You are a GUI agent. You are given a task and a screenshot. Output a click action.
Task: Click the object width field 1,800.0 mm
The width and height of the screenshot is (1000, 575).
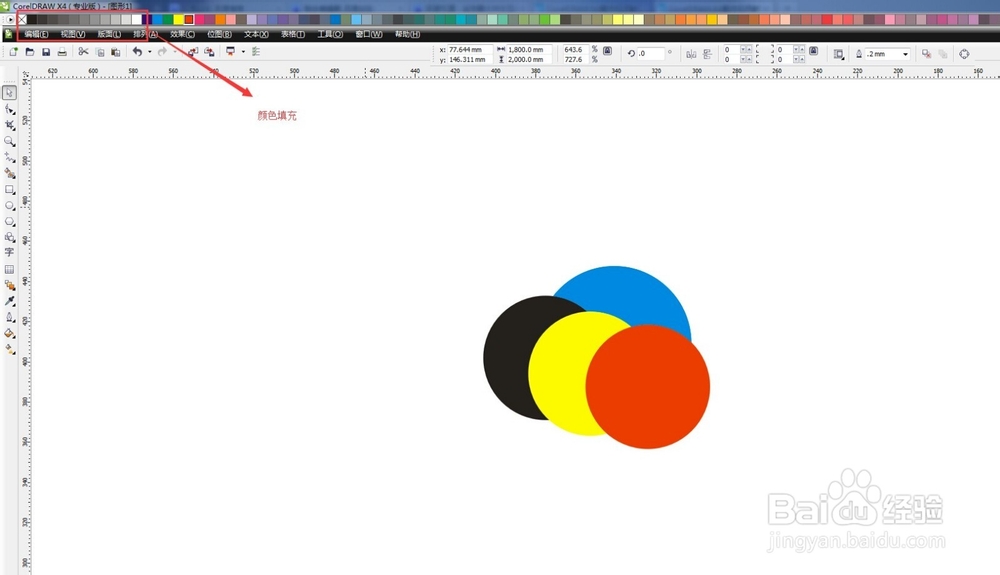point(529,50)
